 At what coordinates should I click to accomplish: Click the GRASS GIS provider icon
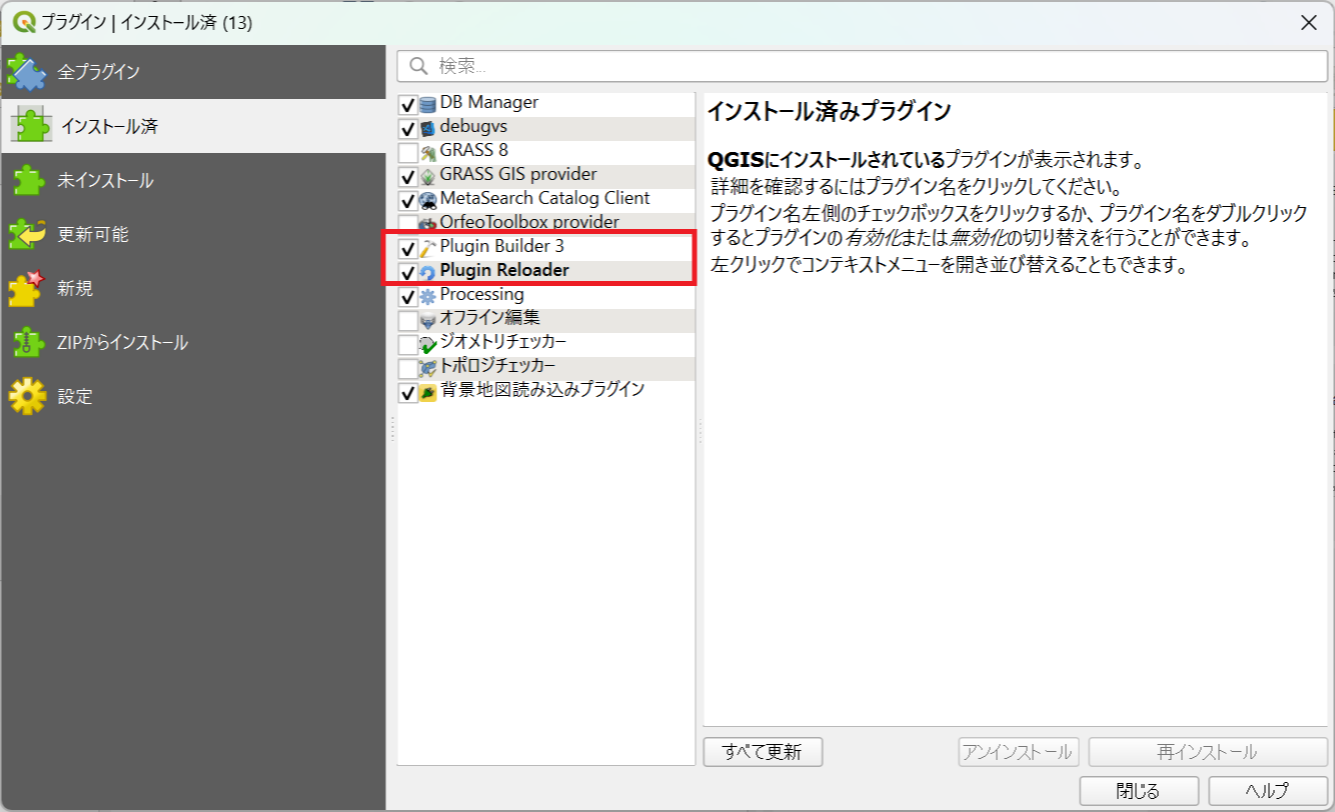pyautogui.click(x=428, y=176)
